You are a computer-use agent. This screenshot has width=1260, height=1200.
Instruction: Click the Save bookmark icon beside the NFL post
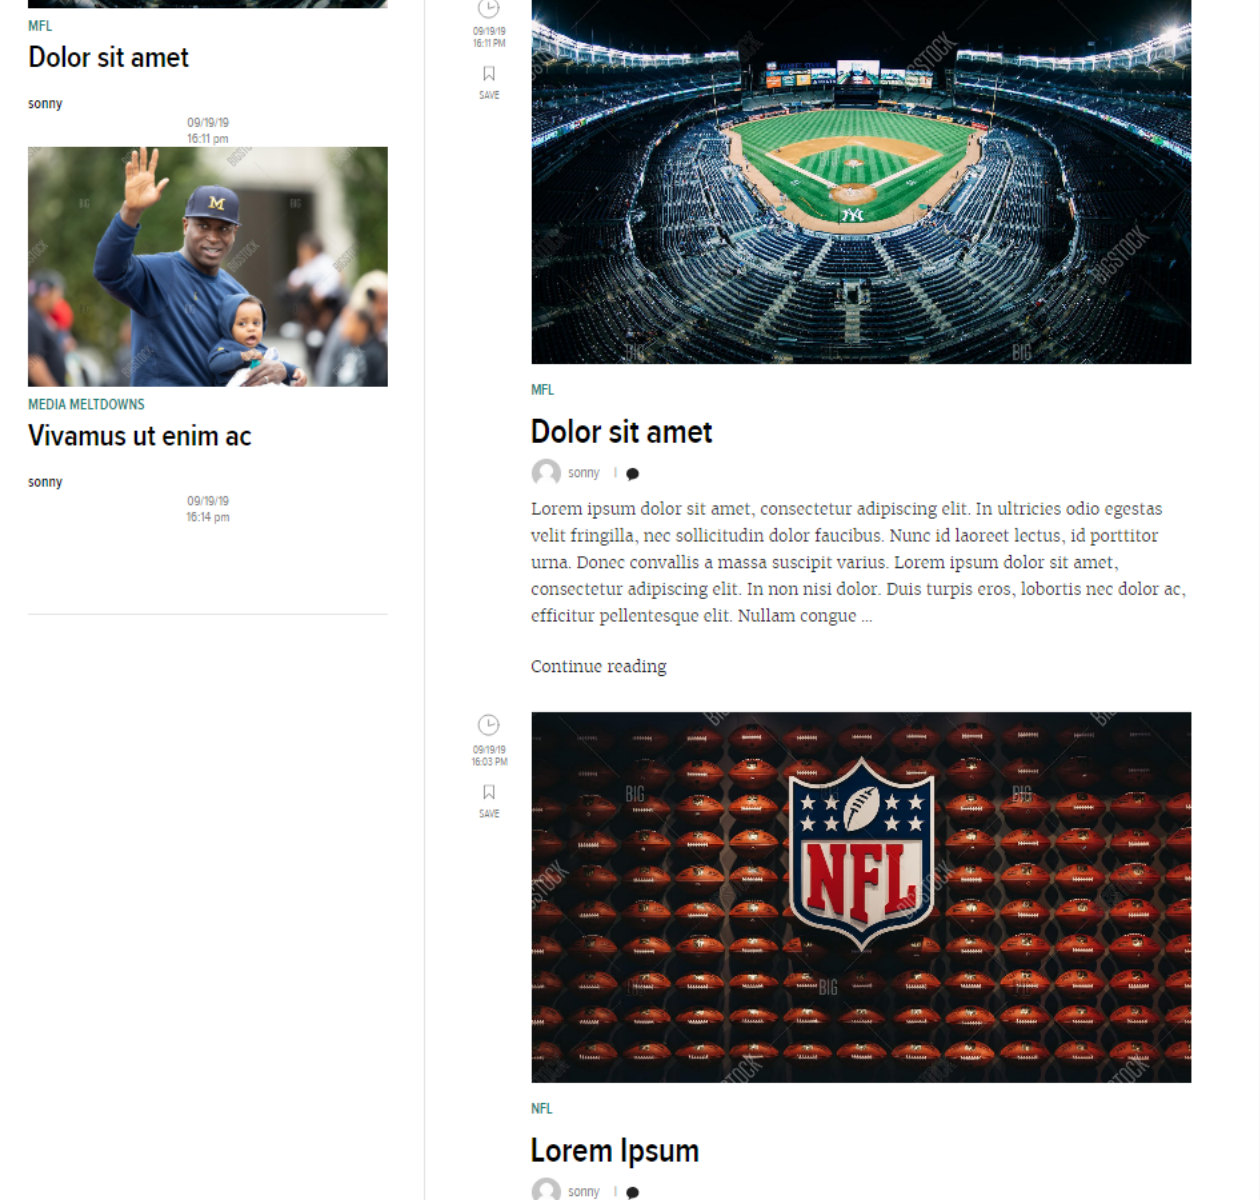489,793
